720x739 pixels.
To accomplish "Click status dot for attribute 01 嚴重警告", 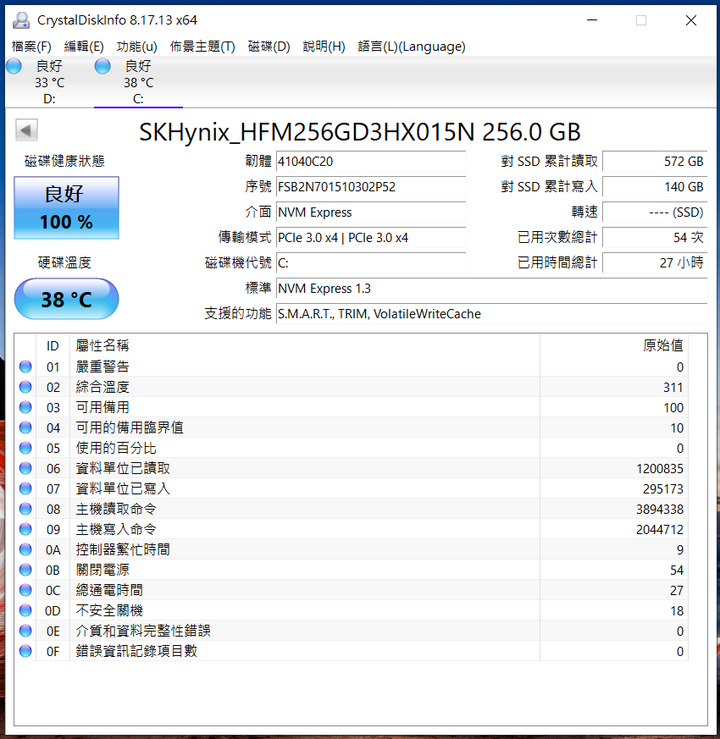I will (25, 367).
